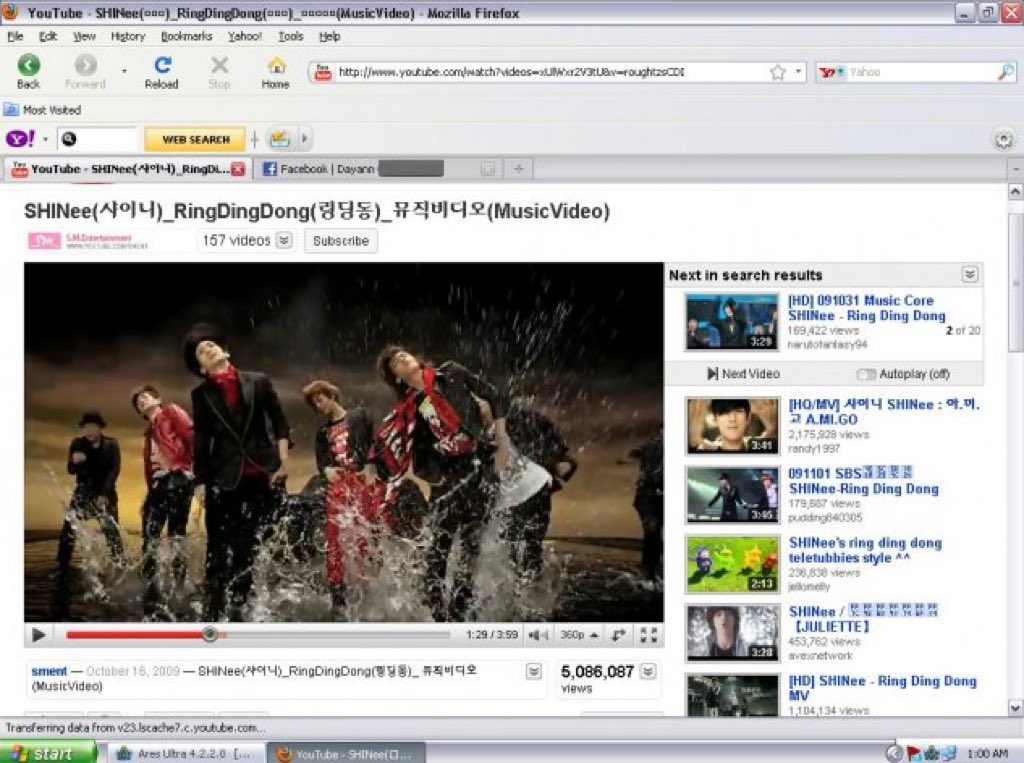Close the YouTube tab
1024x763 pixels.
[x=238, y=169]
